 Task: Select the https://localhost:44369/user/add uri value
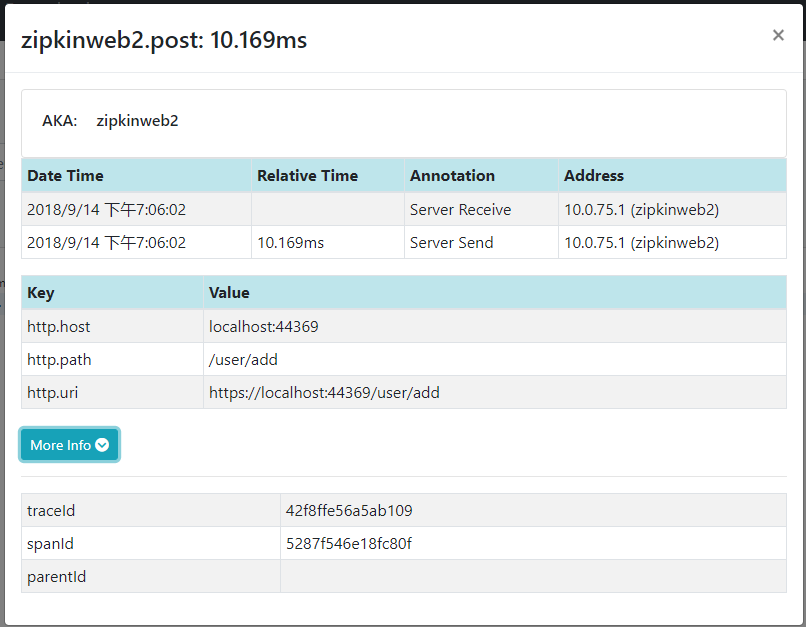(324, 393)
